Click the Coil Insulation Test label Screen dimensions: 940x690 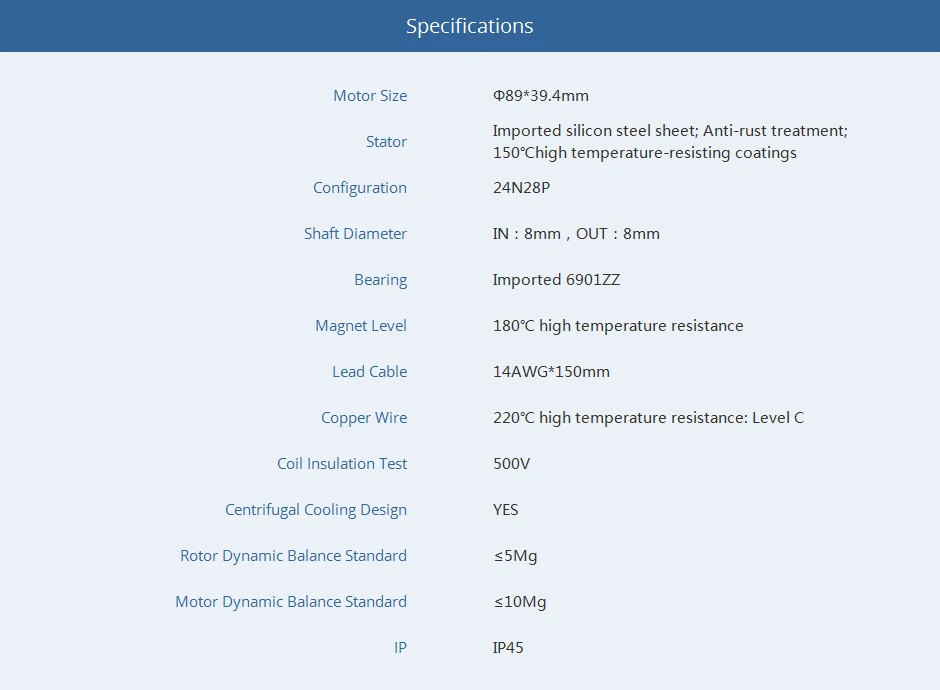tap(342, 464)
